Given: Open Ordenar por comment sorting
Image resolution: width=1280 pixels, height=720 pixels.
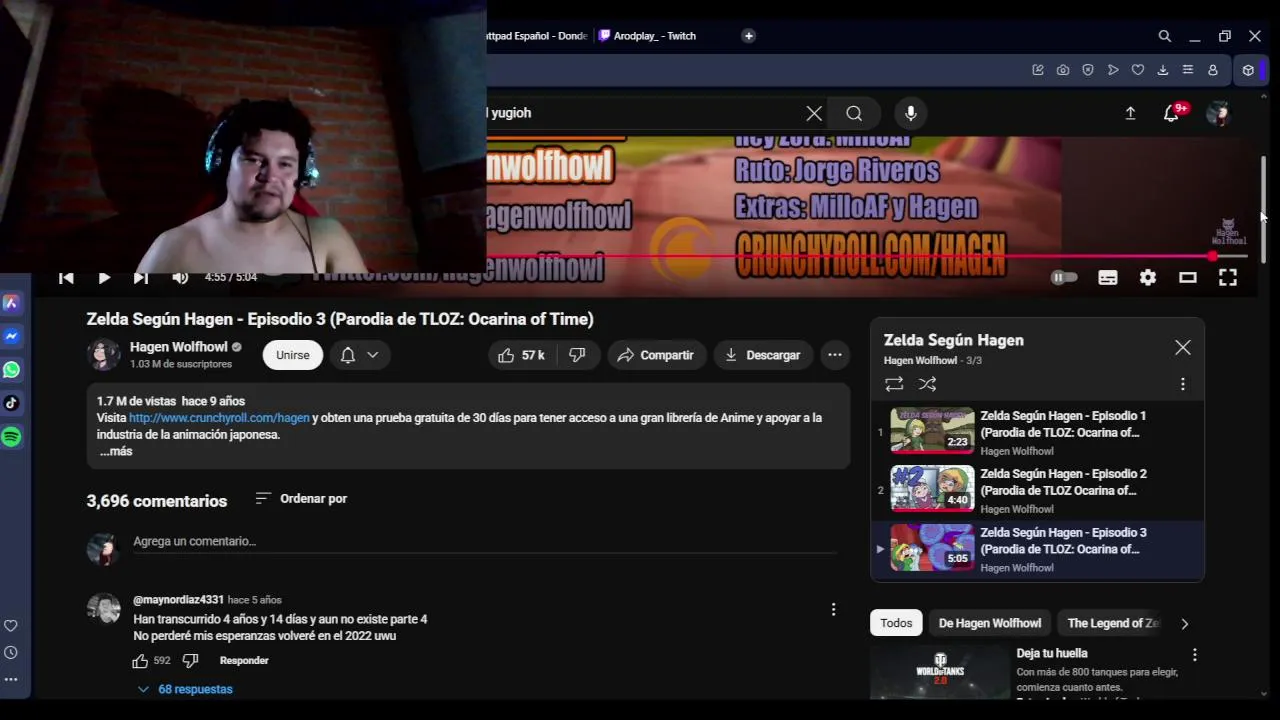Looking at the screenshot, I should click(x=301, y=498).
